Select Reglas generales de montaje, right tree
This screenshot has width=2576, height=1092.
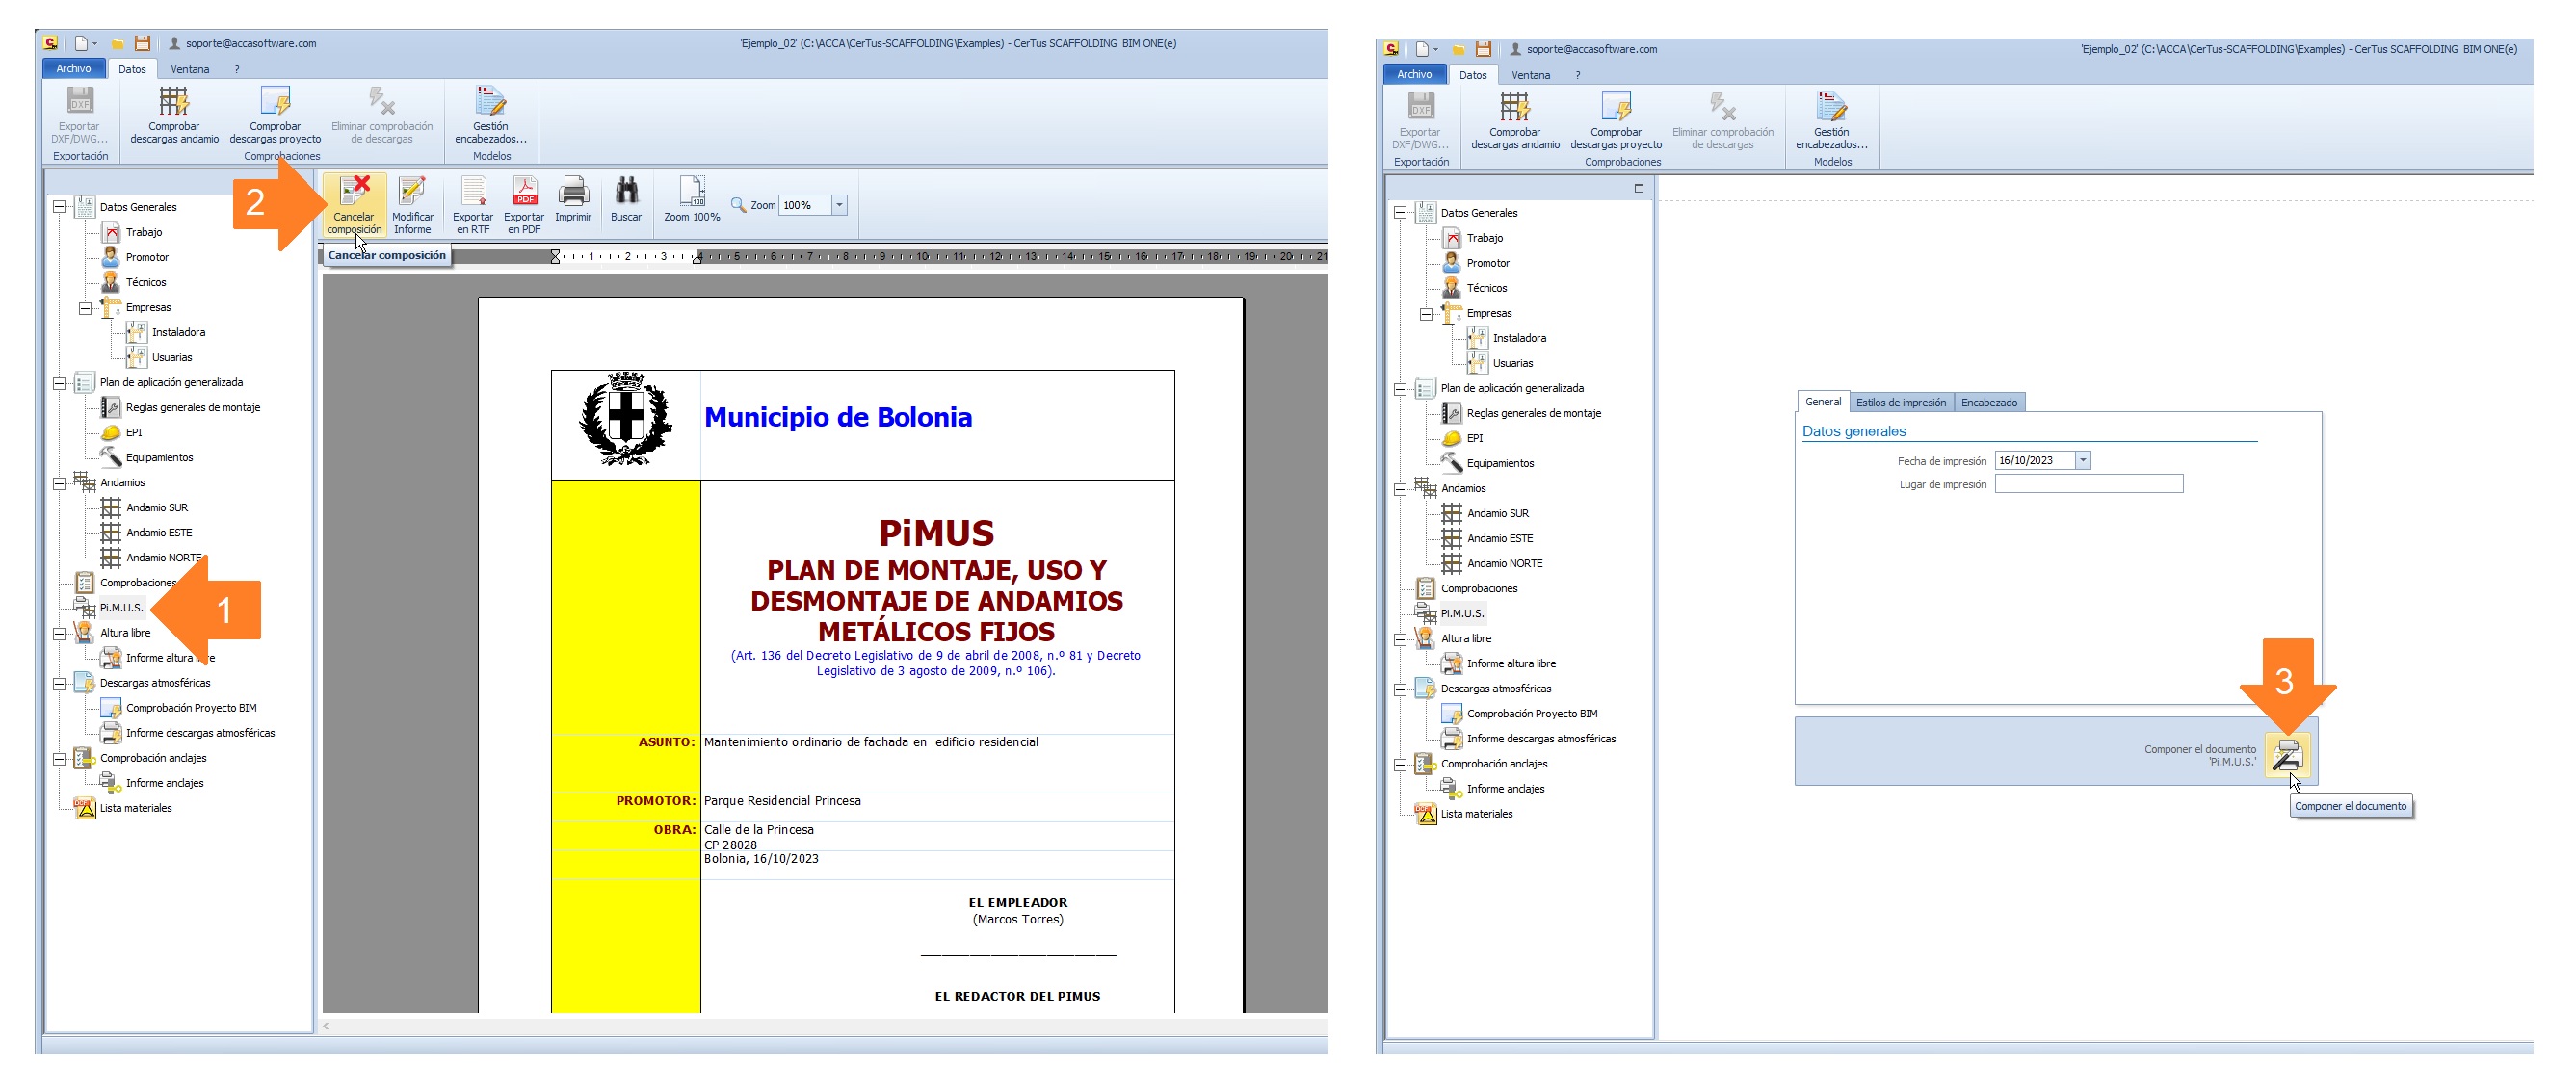1534,414
